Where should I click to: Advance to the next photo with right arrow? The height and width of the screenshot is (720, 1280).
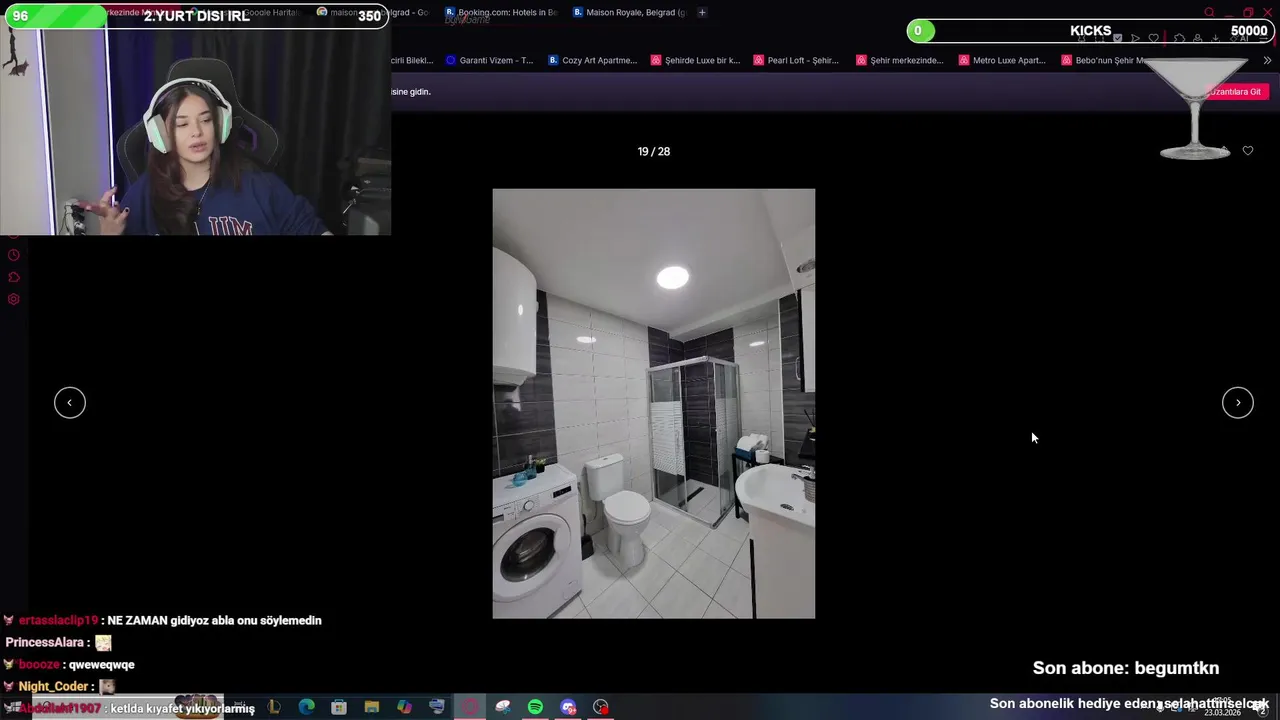click(1238, 402)
